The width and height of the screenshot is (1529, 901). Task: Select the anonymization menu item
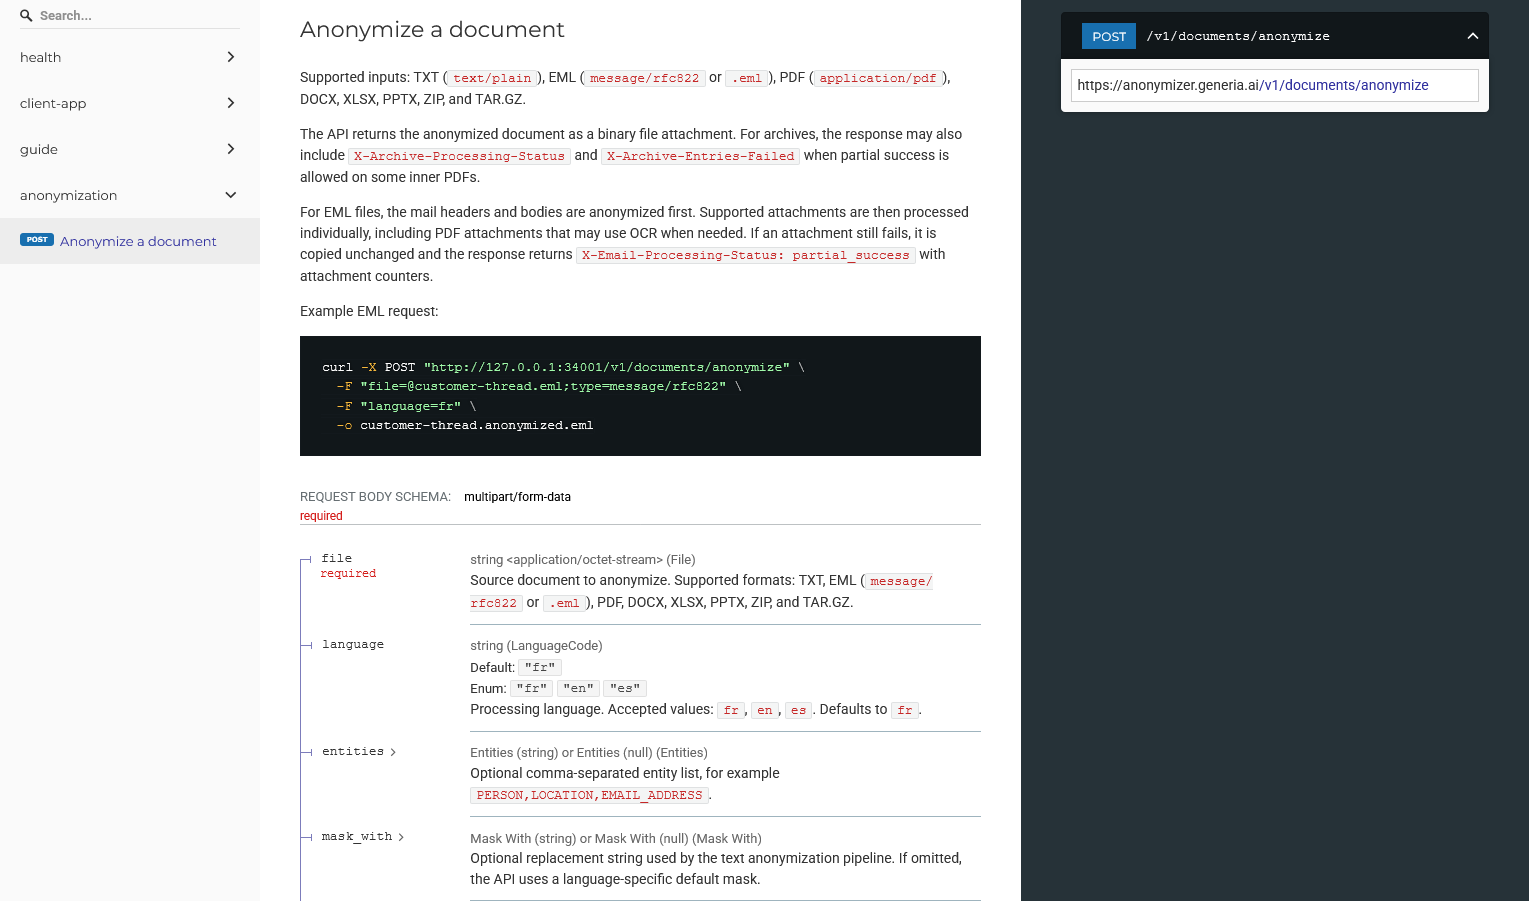click(130, 195)
